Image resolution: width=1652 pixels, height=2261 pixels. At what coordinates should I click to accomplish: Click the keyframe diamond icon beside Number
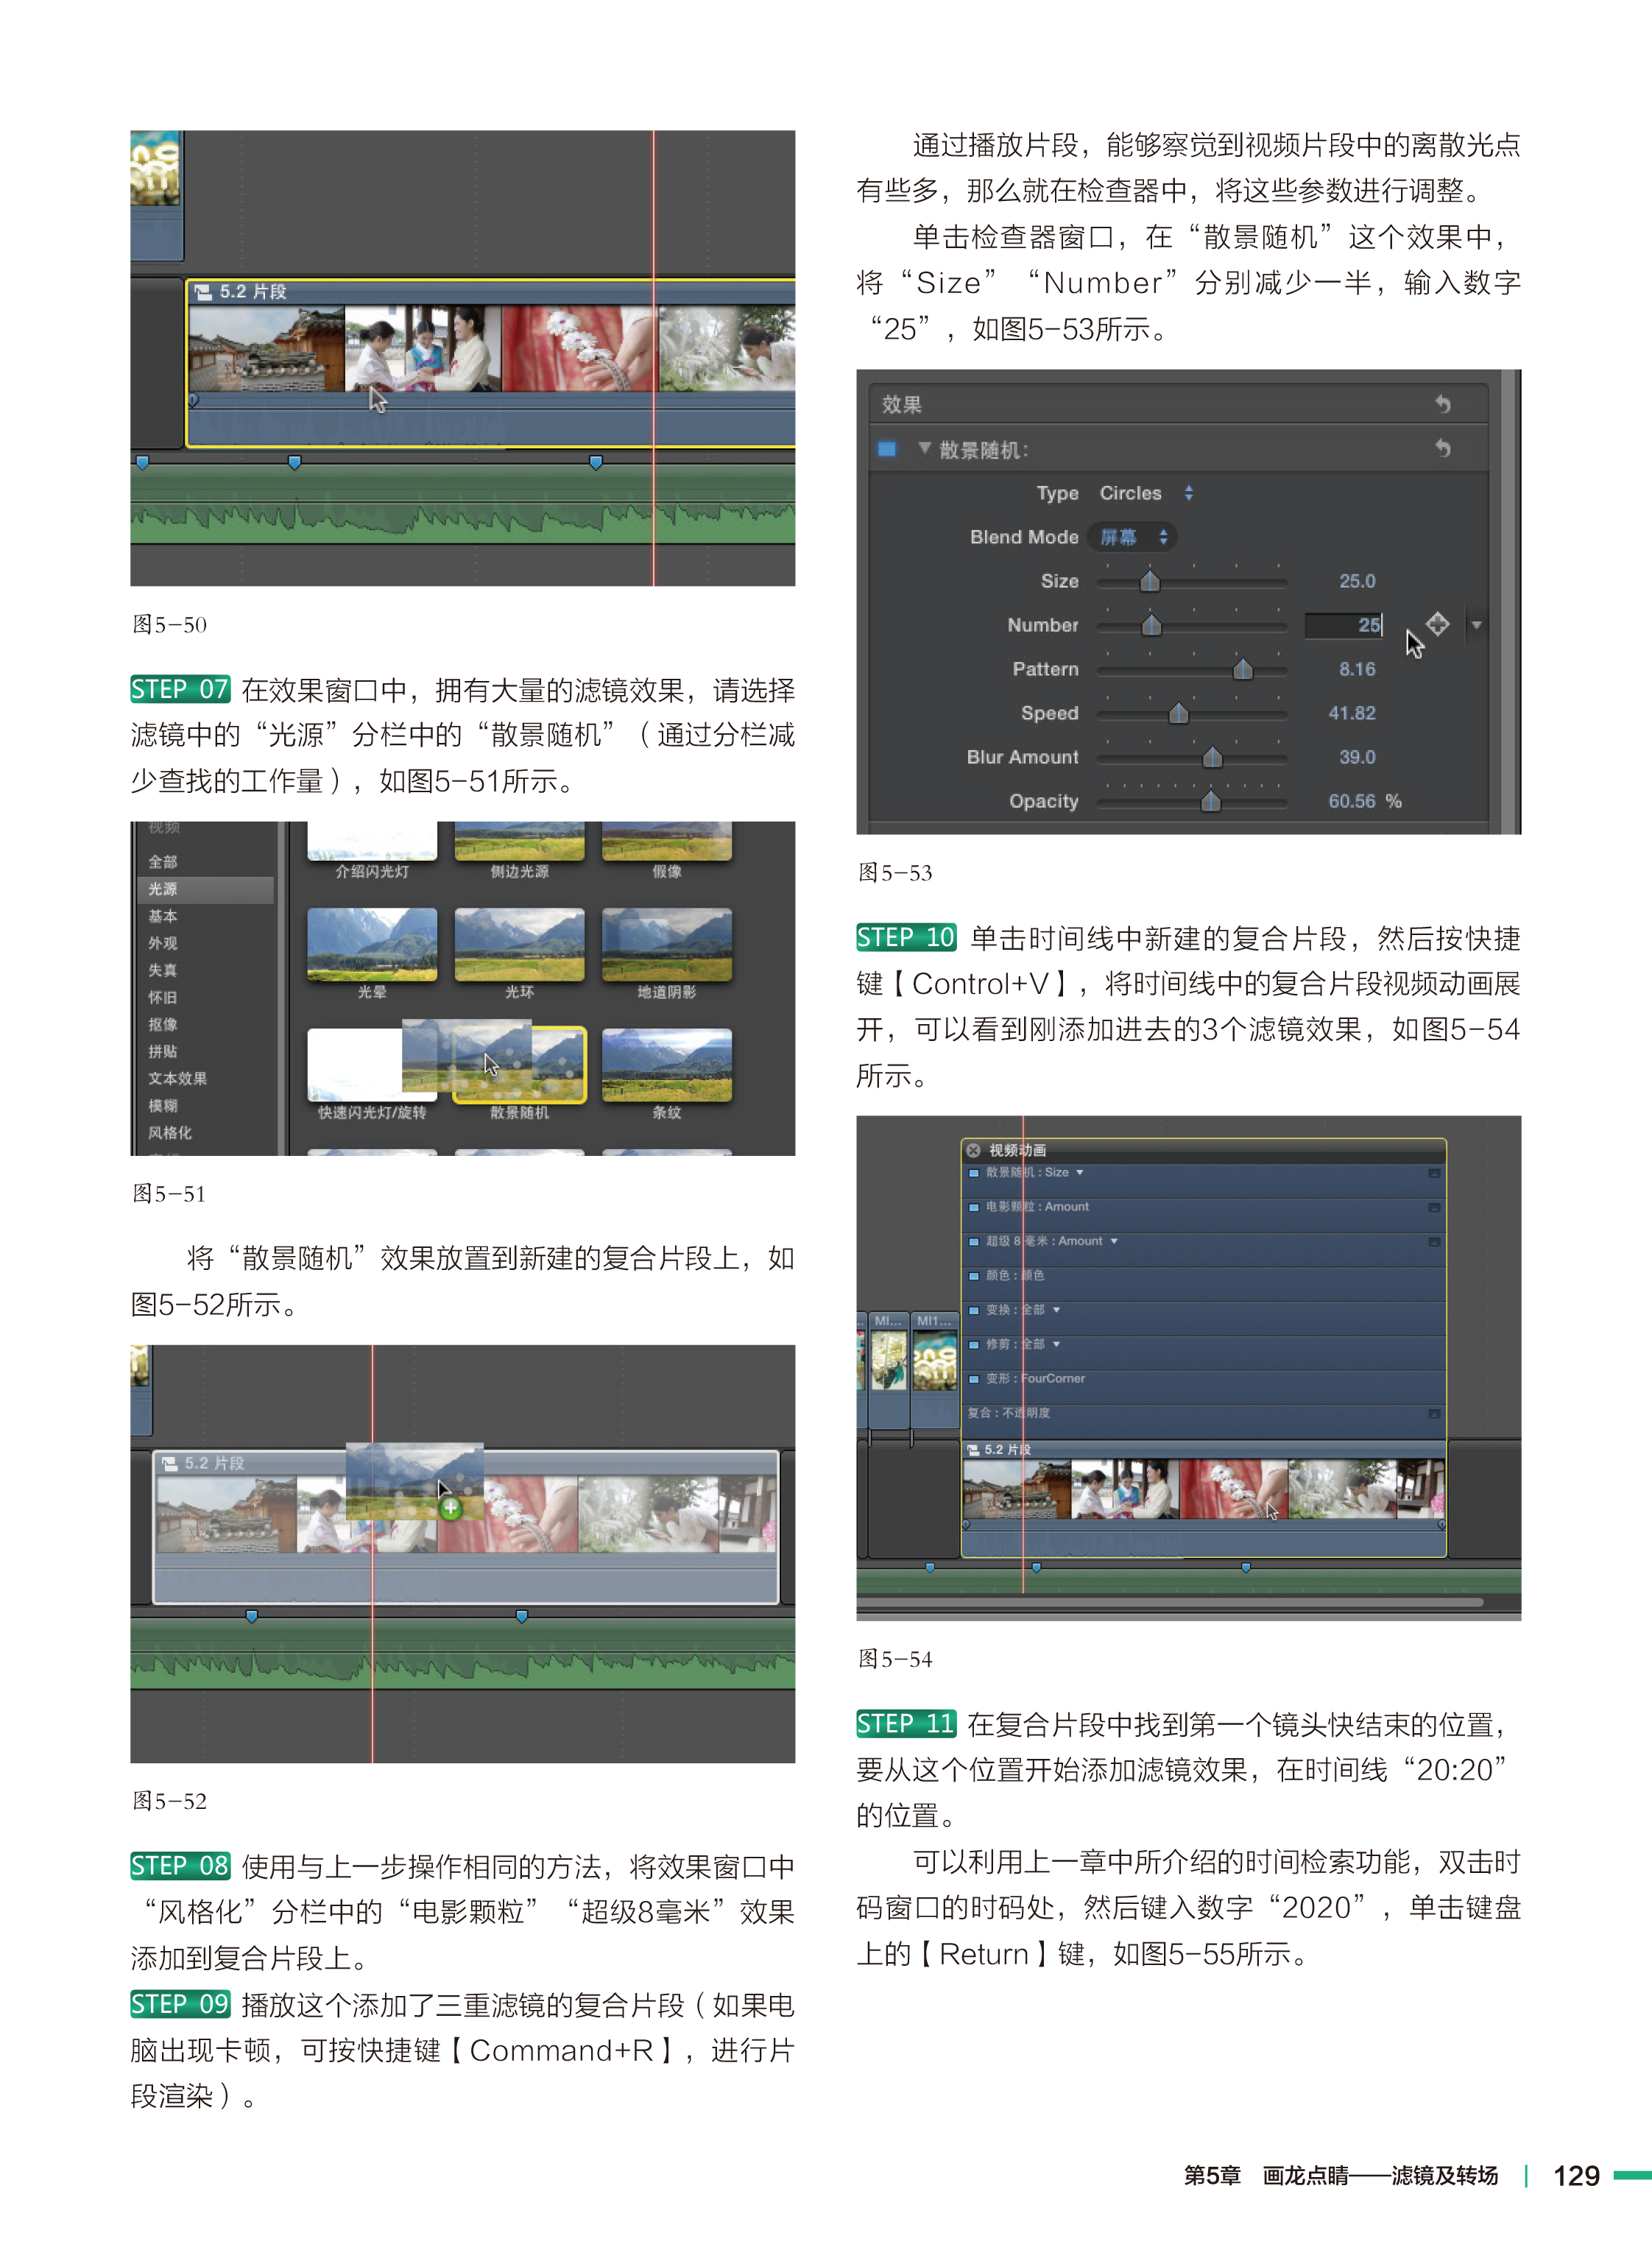1437,624
